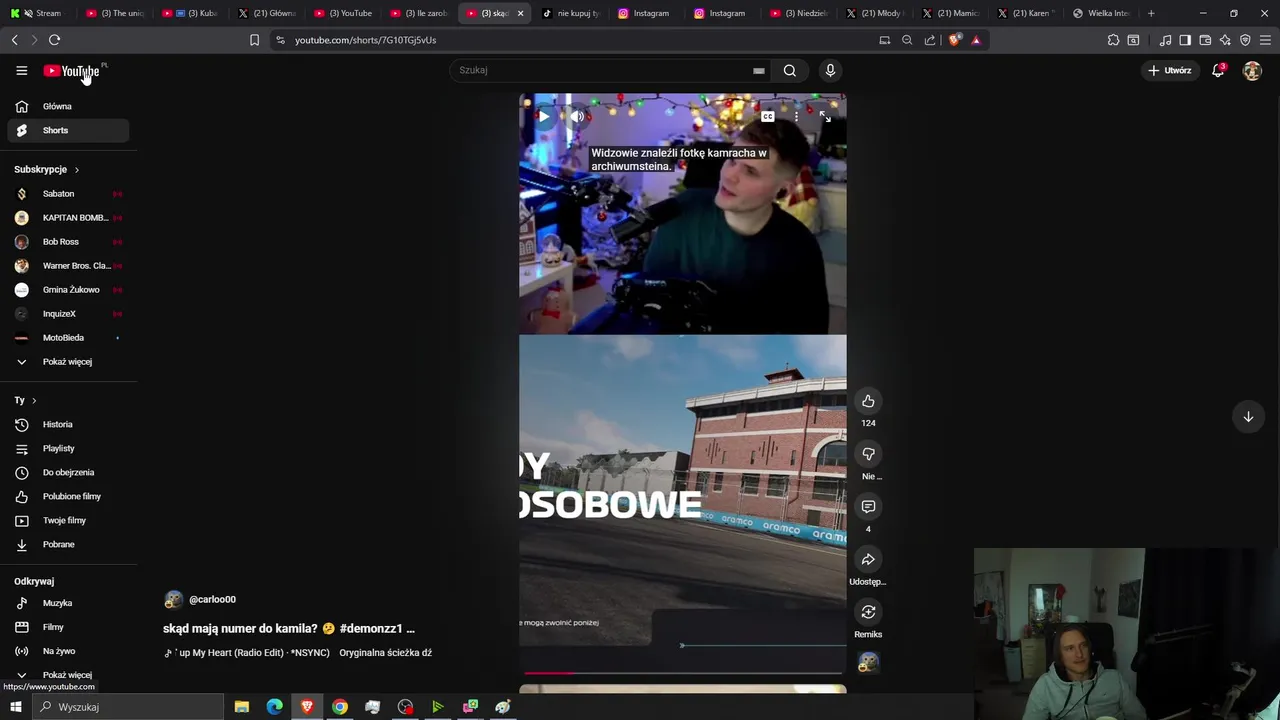
Task: Dislike the short with thumbs down
Action: pos(868,454)
